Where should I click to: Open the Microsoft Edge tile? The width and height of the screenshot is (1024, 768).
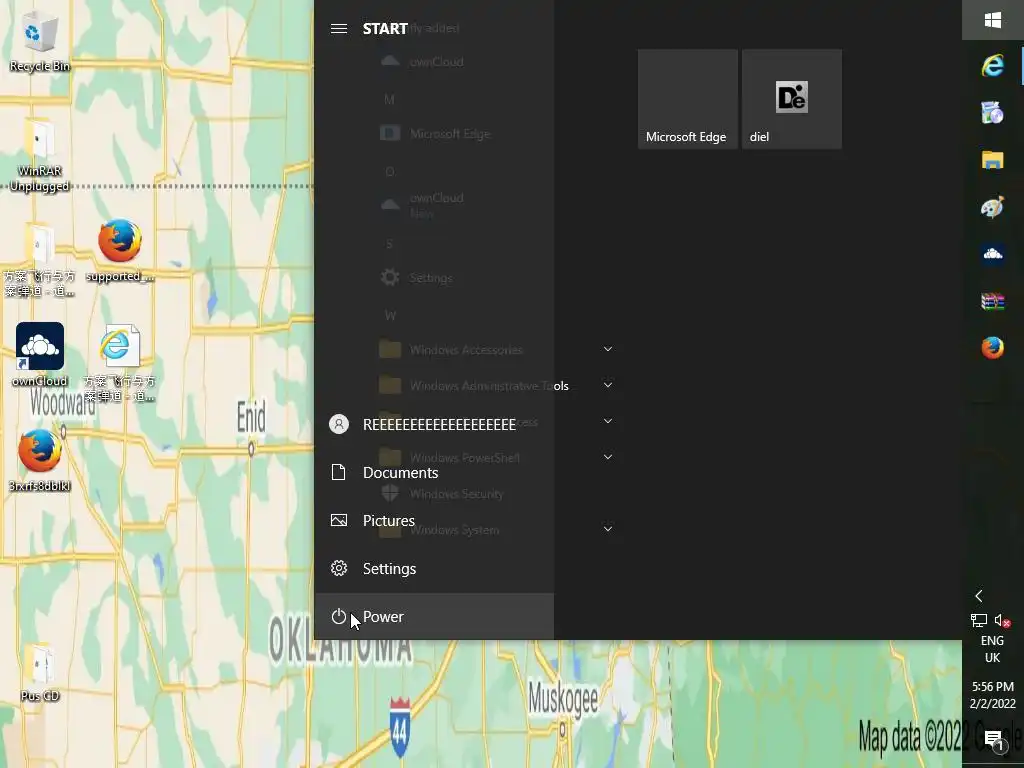tap(688, 99)
